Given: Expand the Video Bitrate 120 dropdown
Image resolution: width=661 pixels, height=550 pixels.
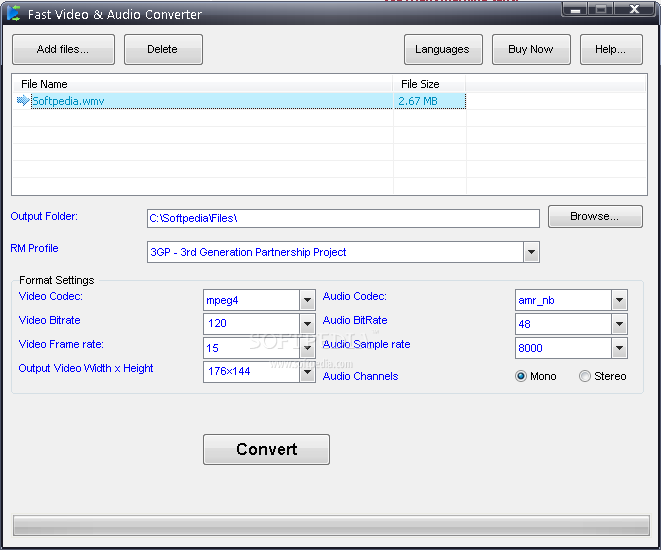Looking at the screenshot, I should click(x=307, y=324).
